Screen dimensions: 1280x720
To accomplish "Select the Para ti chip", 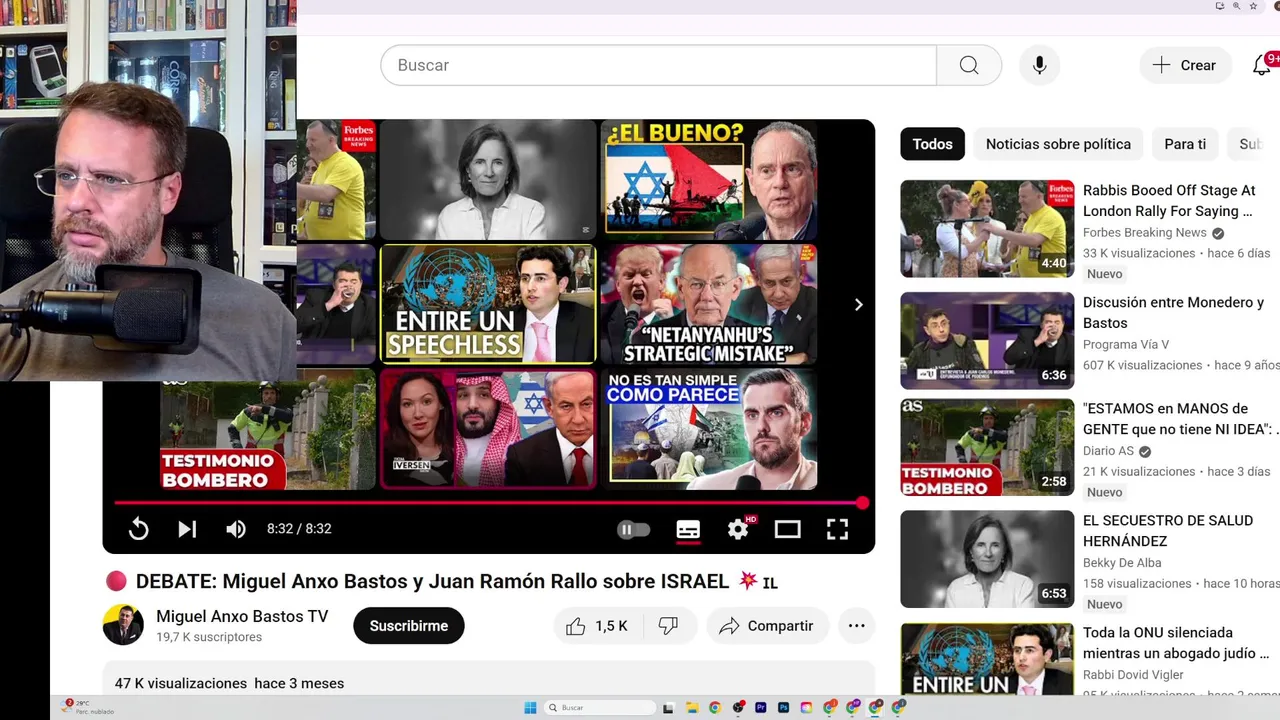I will pos(1185,144).
